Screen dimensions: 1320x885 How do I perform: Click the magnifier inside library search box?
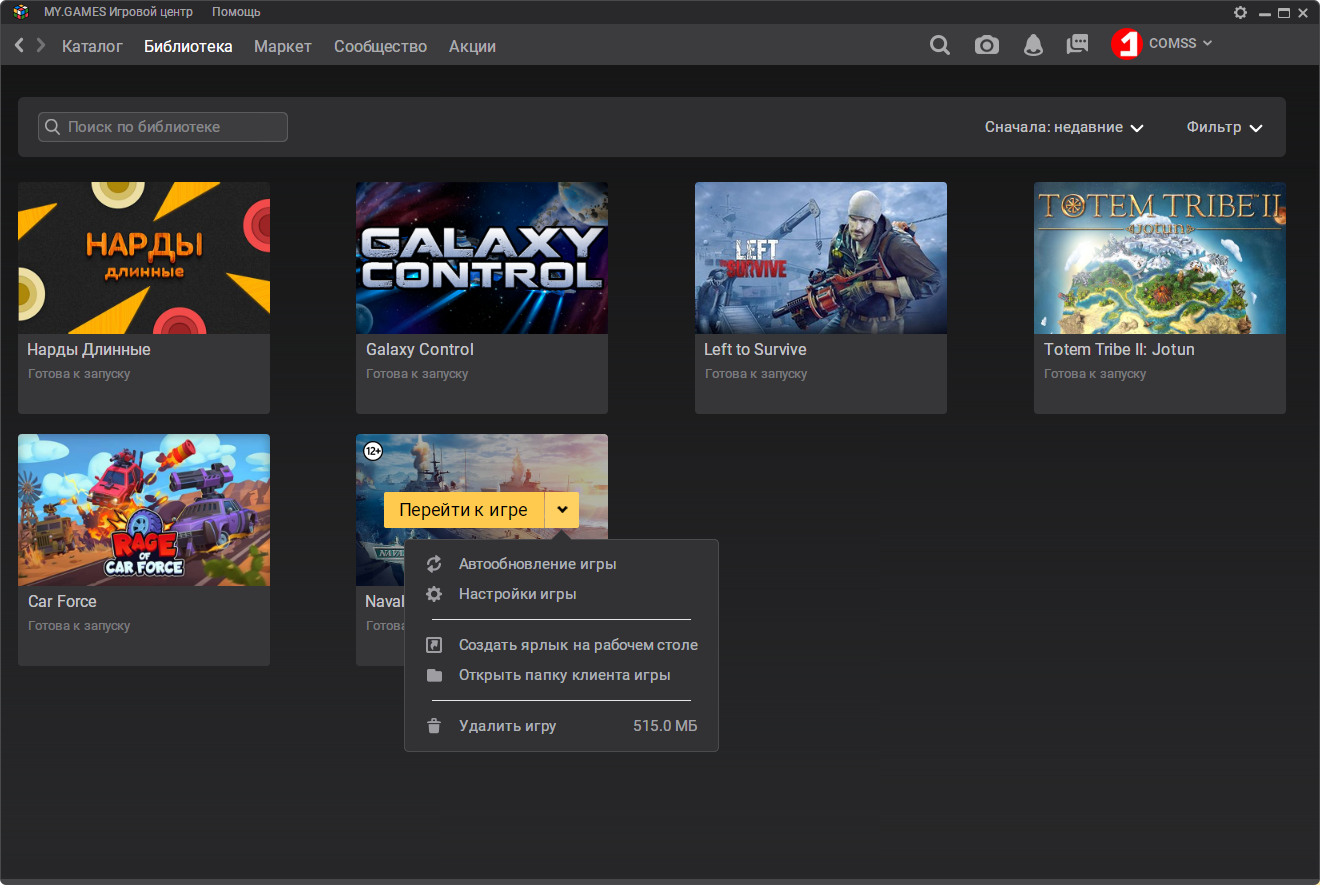(52, 127)
